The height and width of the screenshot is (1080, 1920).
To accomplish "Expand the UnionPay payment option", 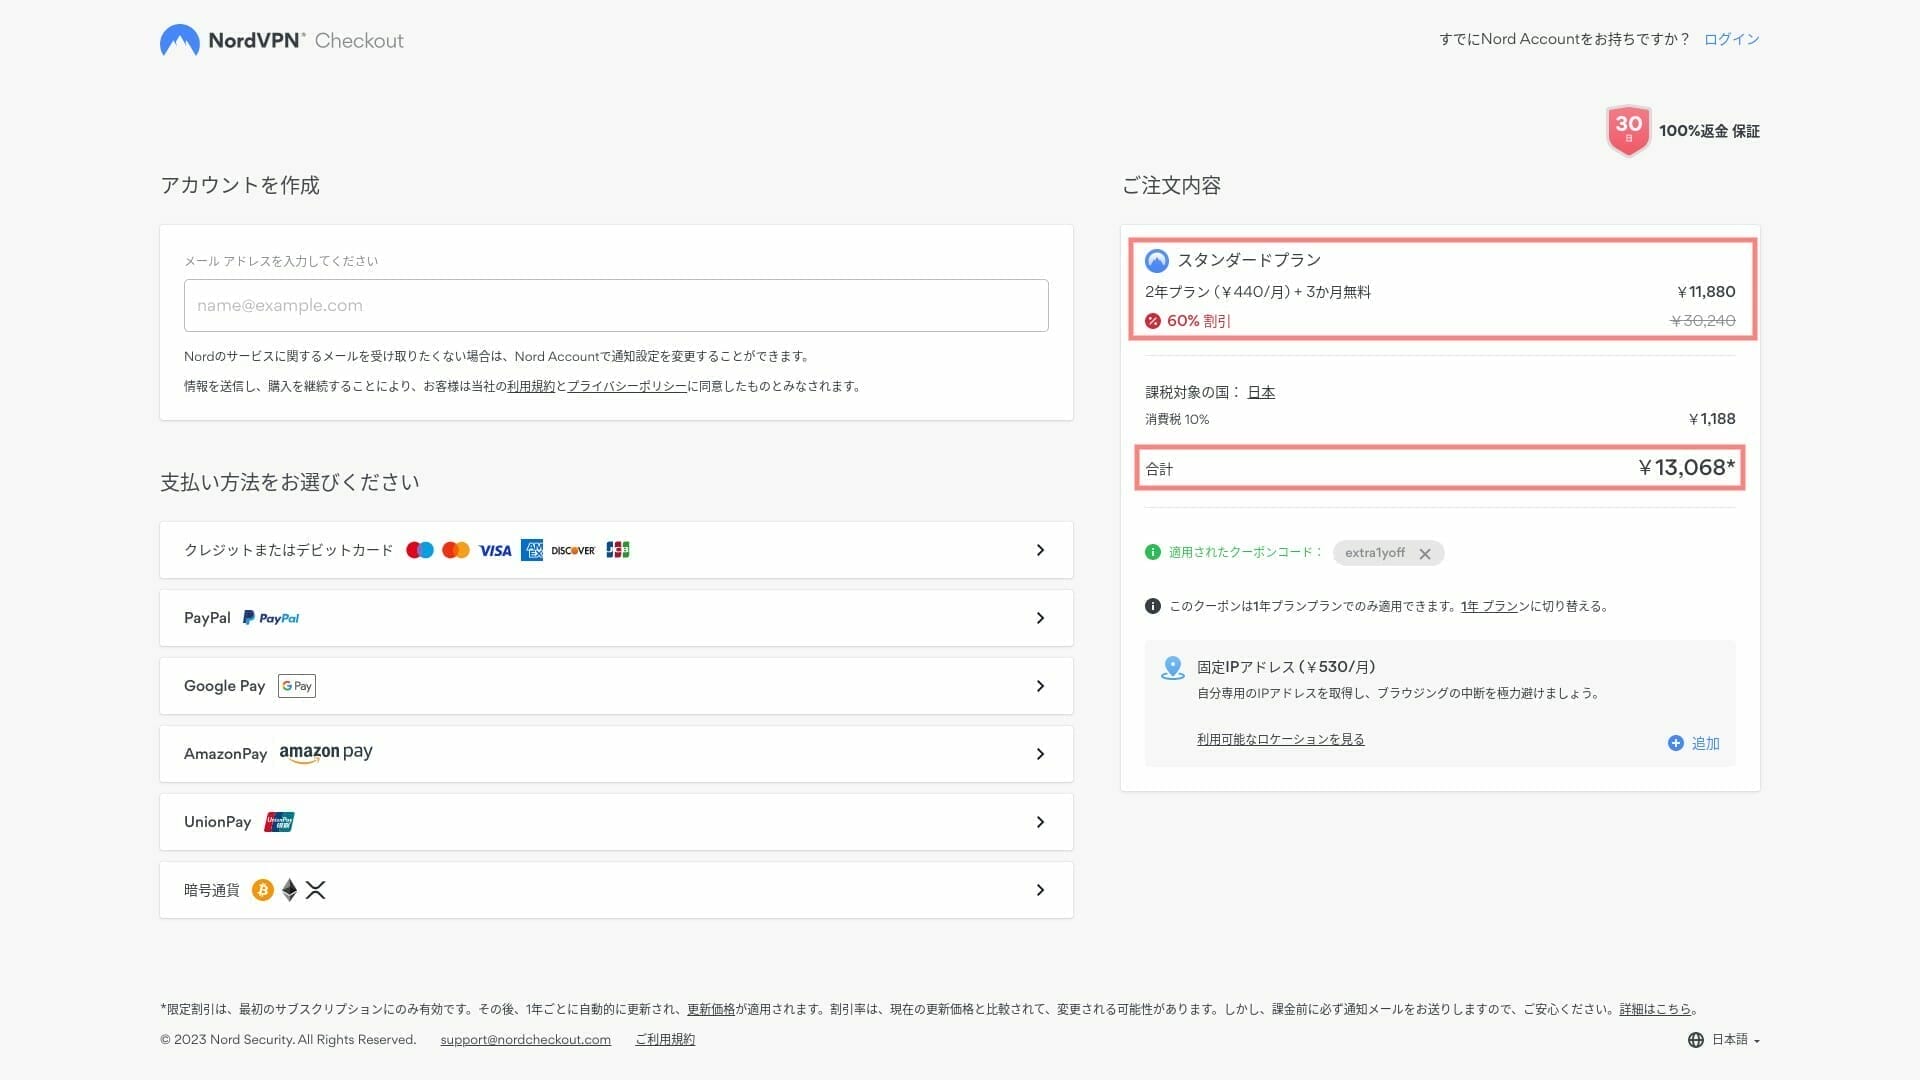I will pyautogui.click(x=616, y=822).
